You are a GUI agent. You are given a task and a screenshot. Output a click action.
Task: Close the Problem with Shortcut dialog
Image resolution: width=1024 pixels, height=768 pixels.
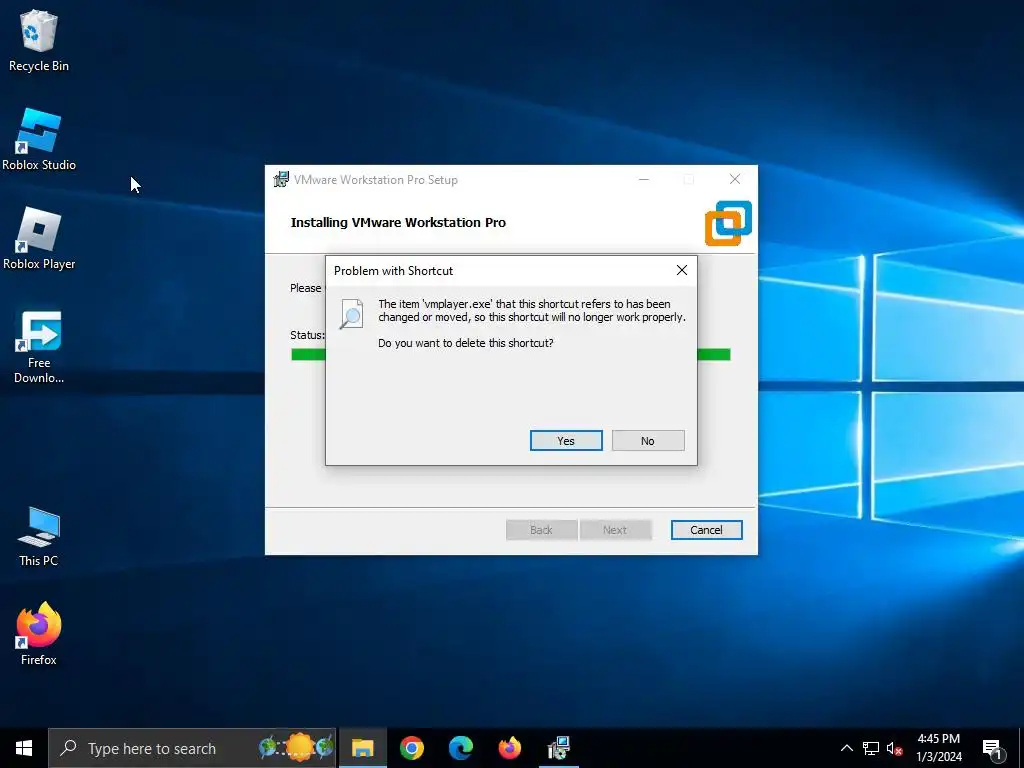(x=682, y=270)
